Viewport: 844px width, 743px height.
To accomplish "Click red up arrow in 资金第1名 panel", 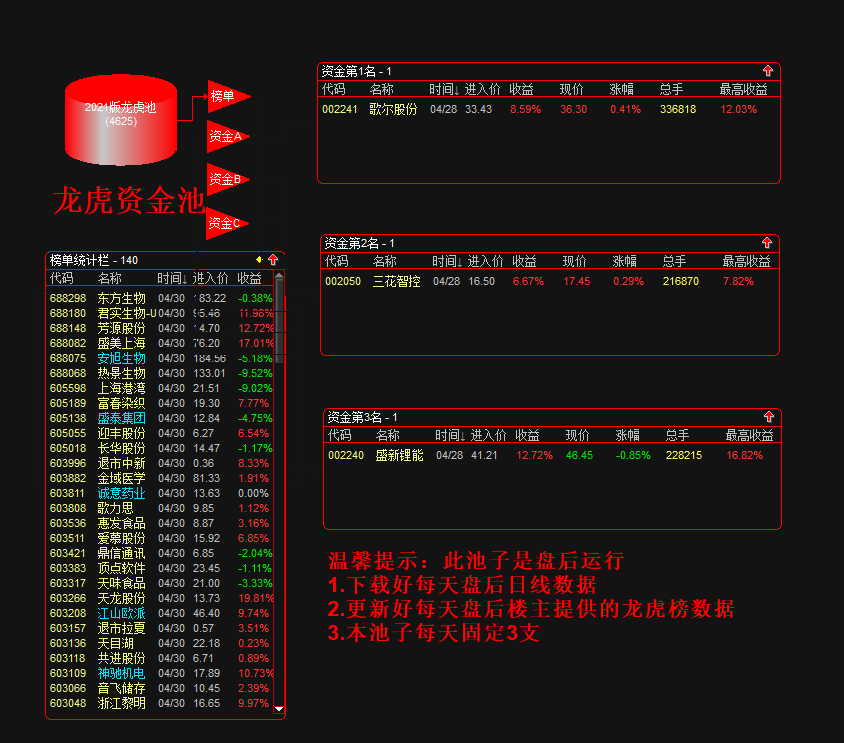I will tap(768, 71).
